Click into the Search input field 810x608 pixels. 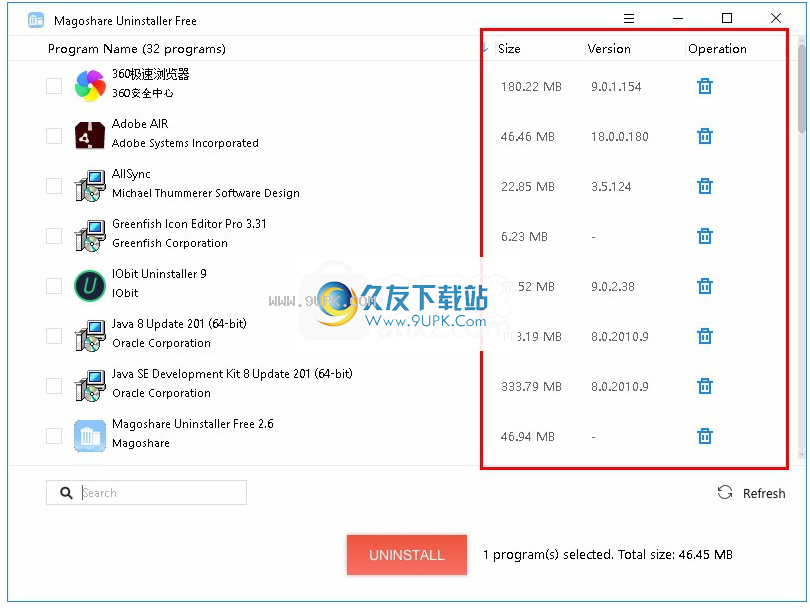point(146,492)
